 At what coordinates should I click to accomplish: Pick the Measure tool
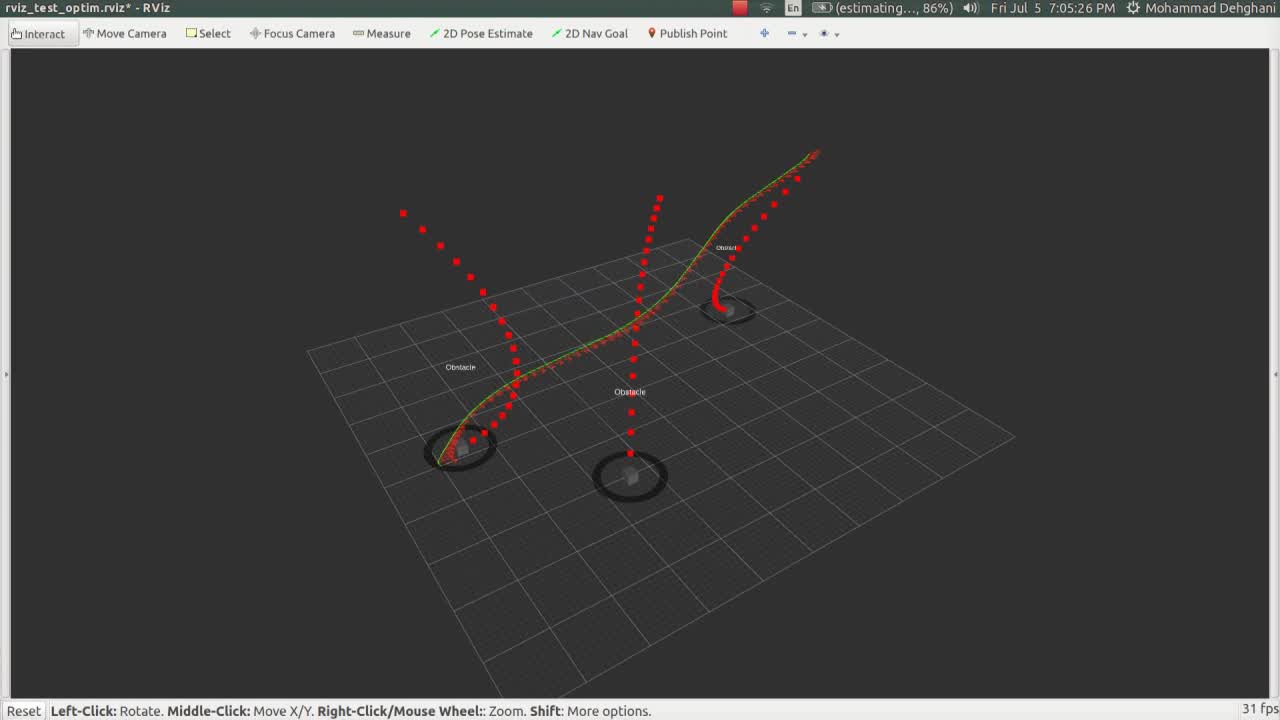coord(381,33)
